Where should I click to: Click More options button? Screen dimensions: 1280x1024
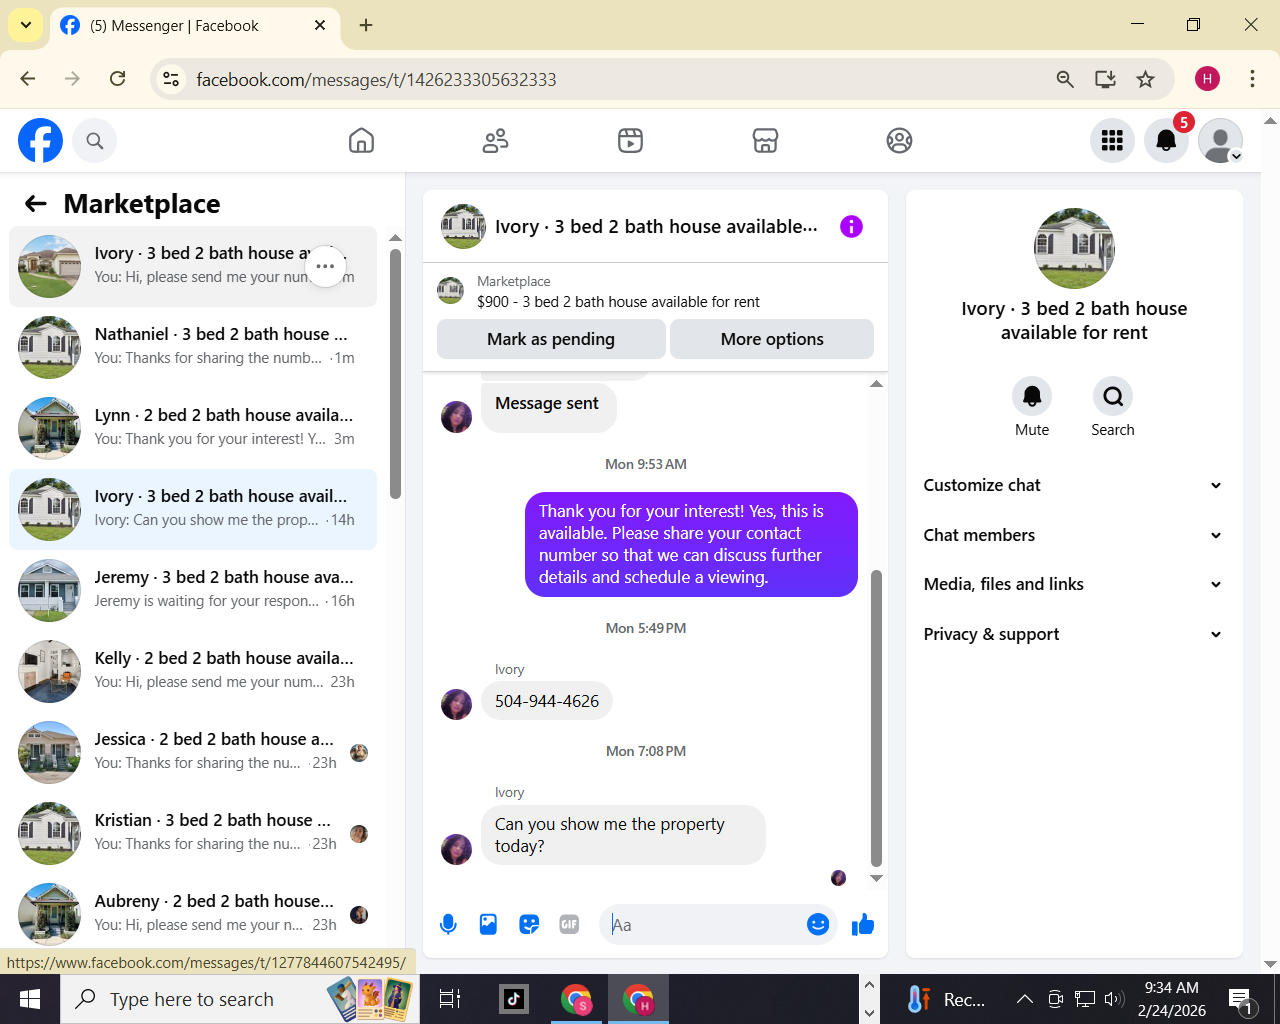click(772, 339)
